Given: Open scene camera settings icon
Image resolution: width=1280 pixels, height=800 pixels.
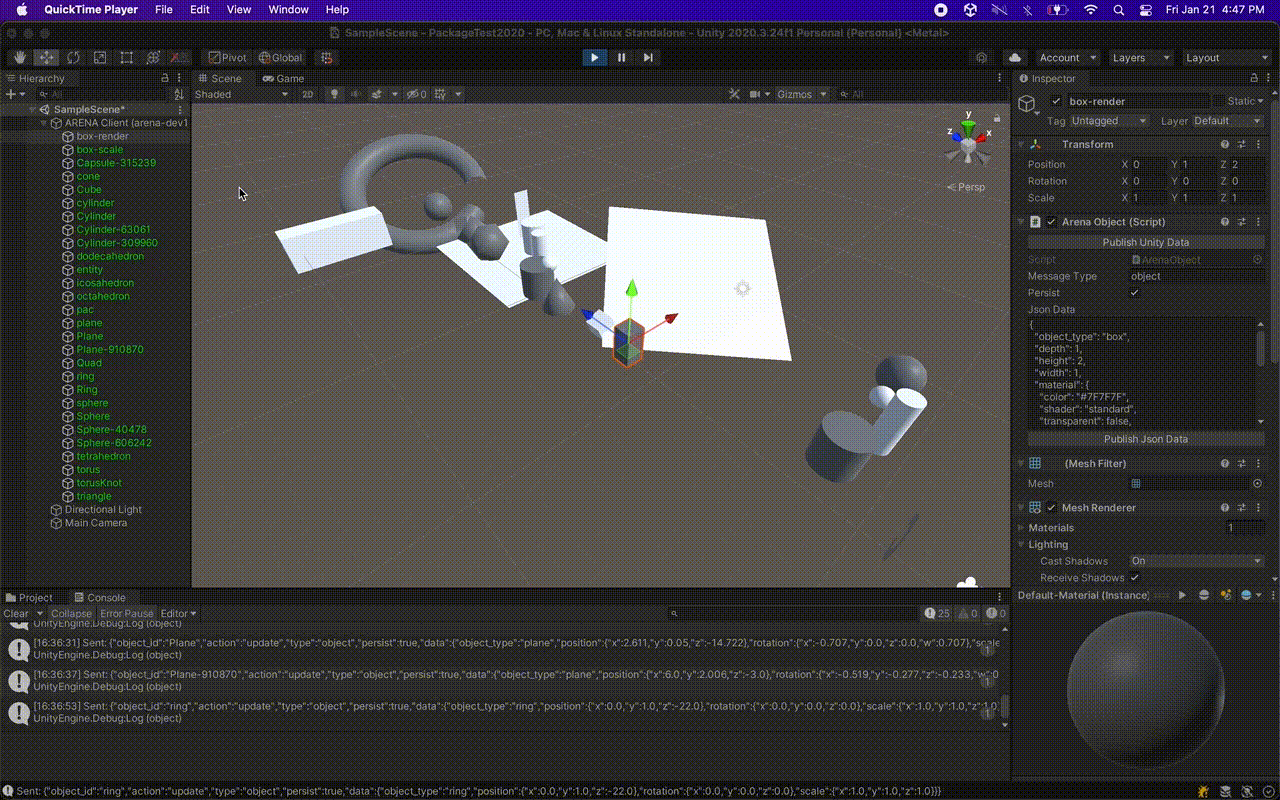Looking at the screenshot, I should click(x=757, y=94).
